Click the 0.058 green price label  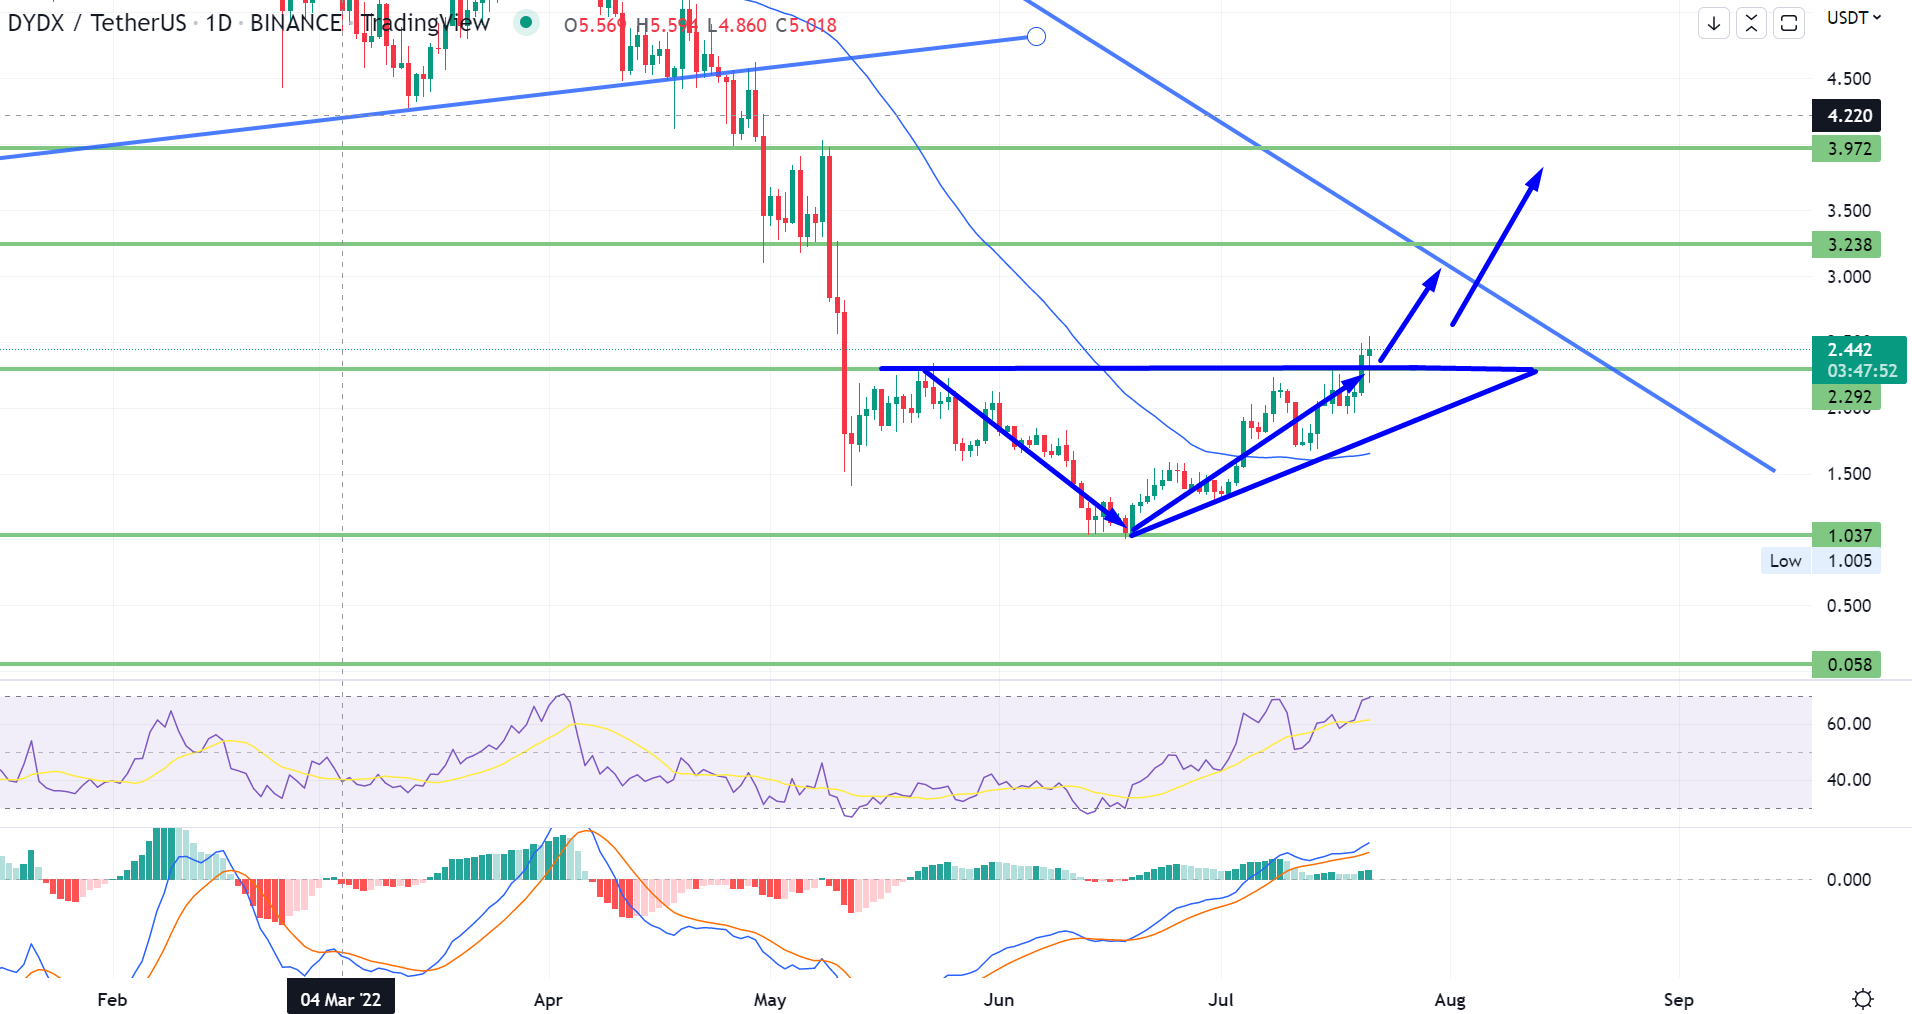pyautogui.click(x=1846, y=665)
